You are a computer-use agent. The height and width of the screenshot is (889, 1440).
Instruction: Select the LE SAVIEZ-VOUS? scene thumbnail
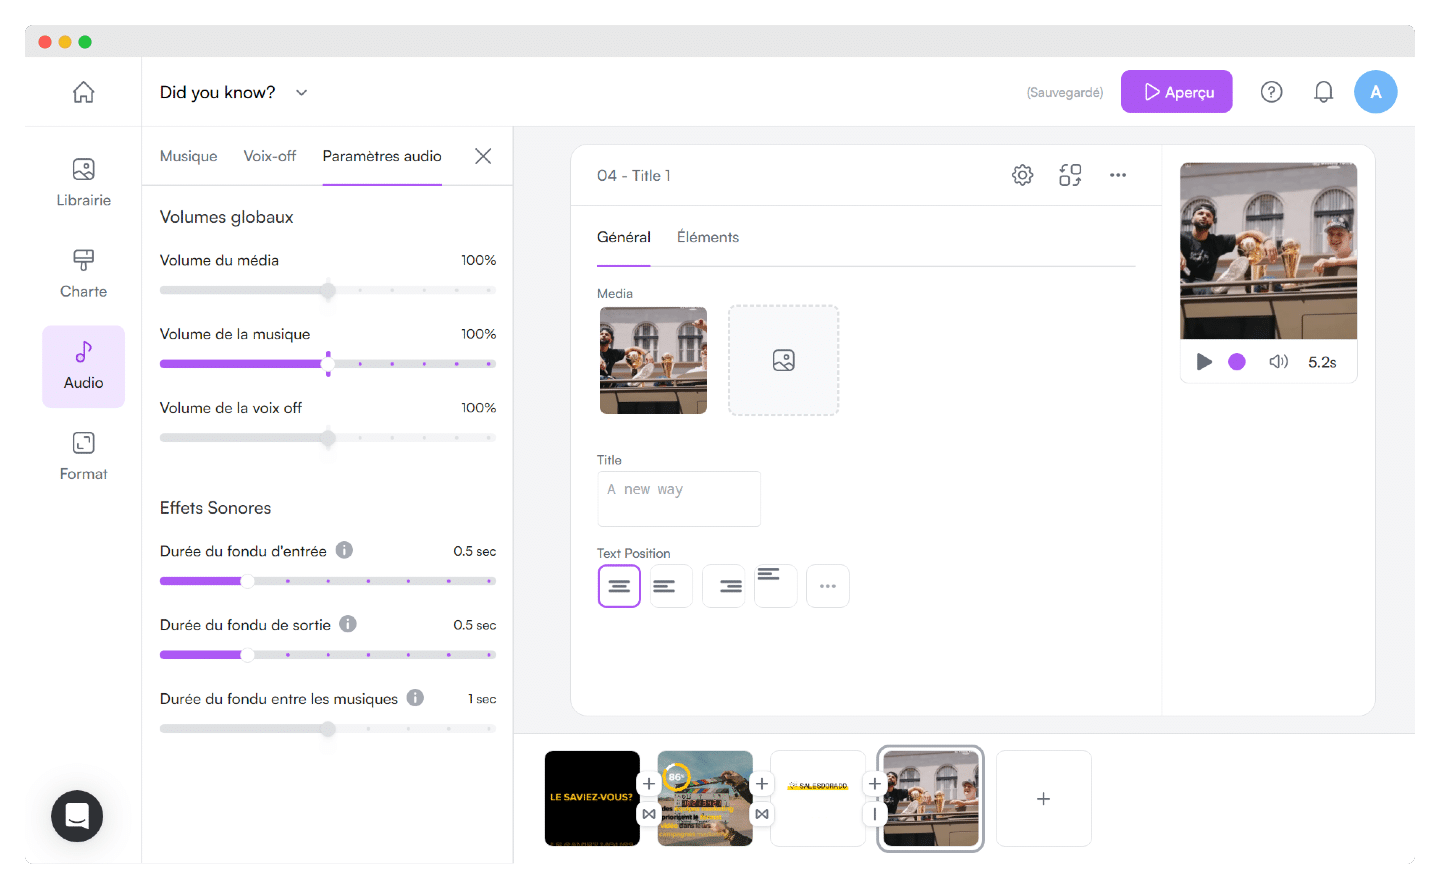point(592,799)
